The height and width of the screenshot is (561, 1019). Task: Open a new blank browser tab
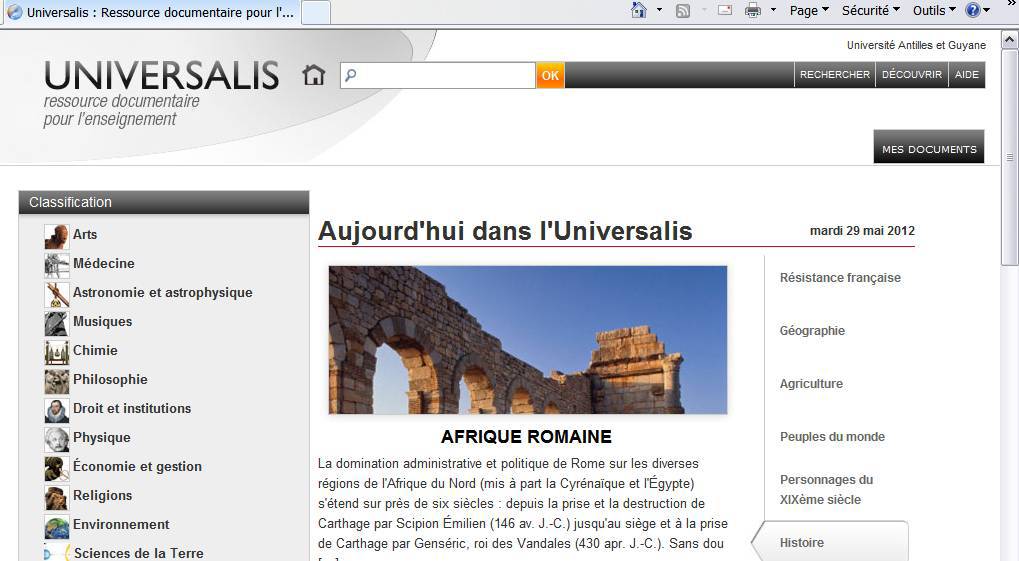pos(316,12)
